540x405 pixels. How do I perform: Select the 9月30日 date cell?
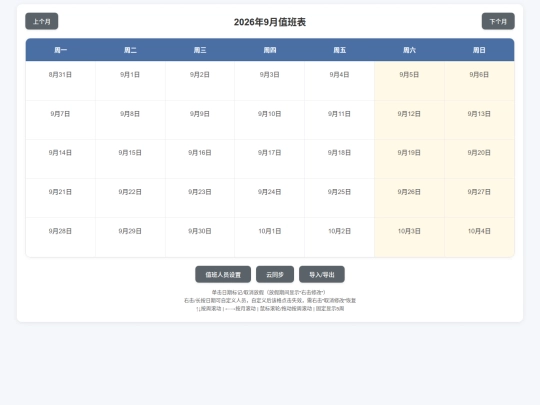[x=200, y=237]
